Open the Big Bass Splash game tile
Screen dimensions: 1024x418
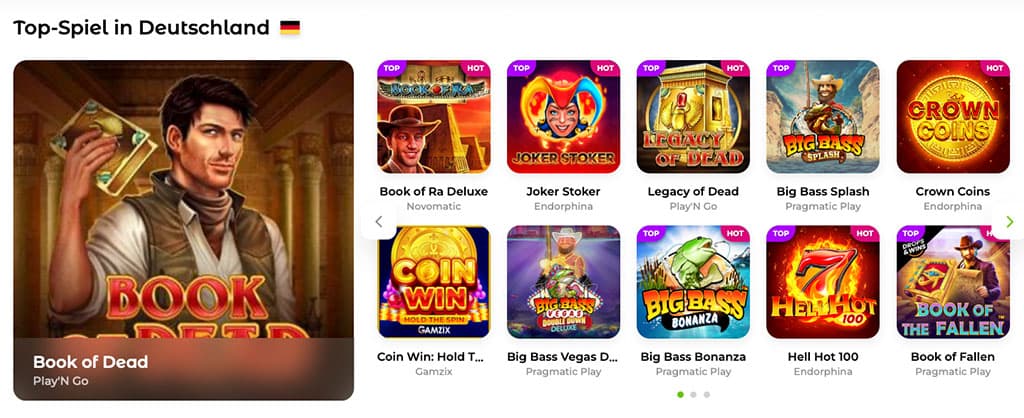click(x=823, y=117)
